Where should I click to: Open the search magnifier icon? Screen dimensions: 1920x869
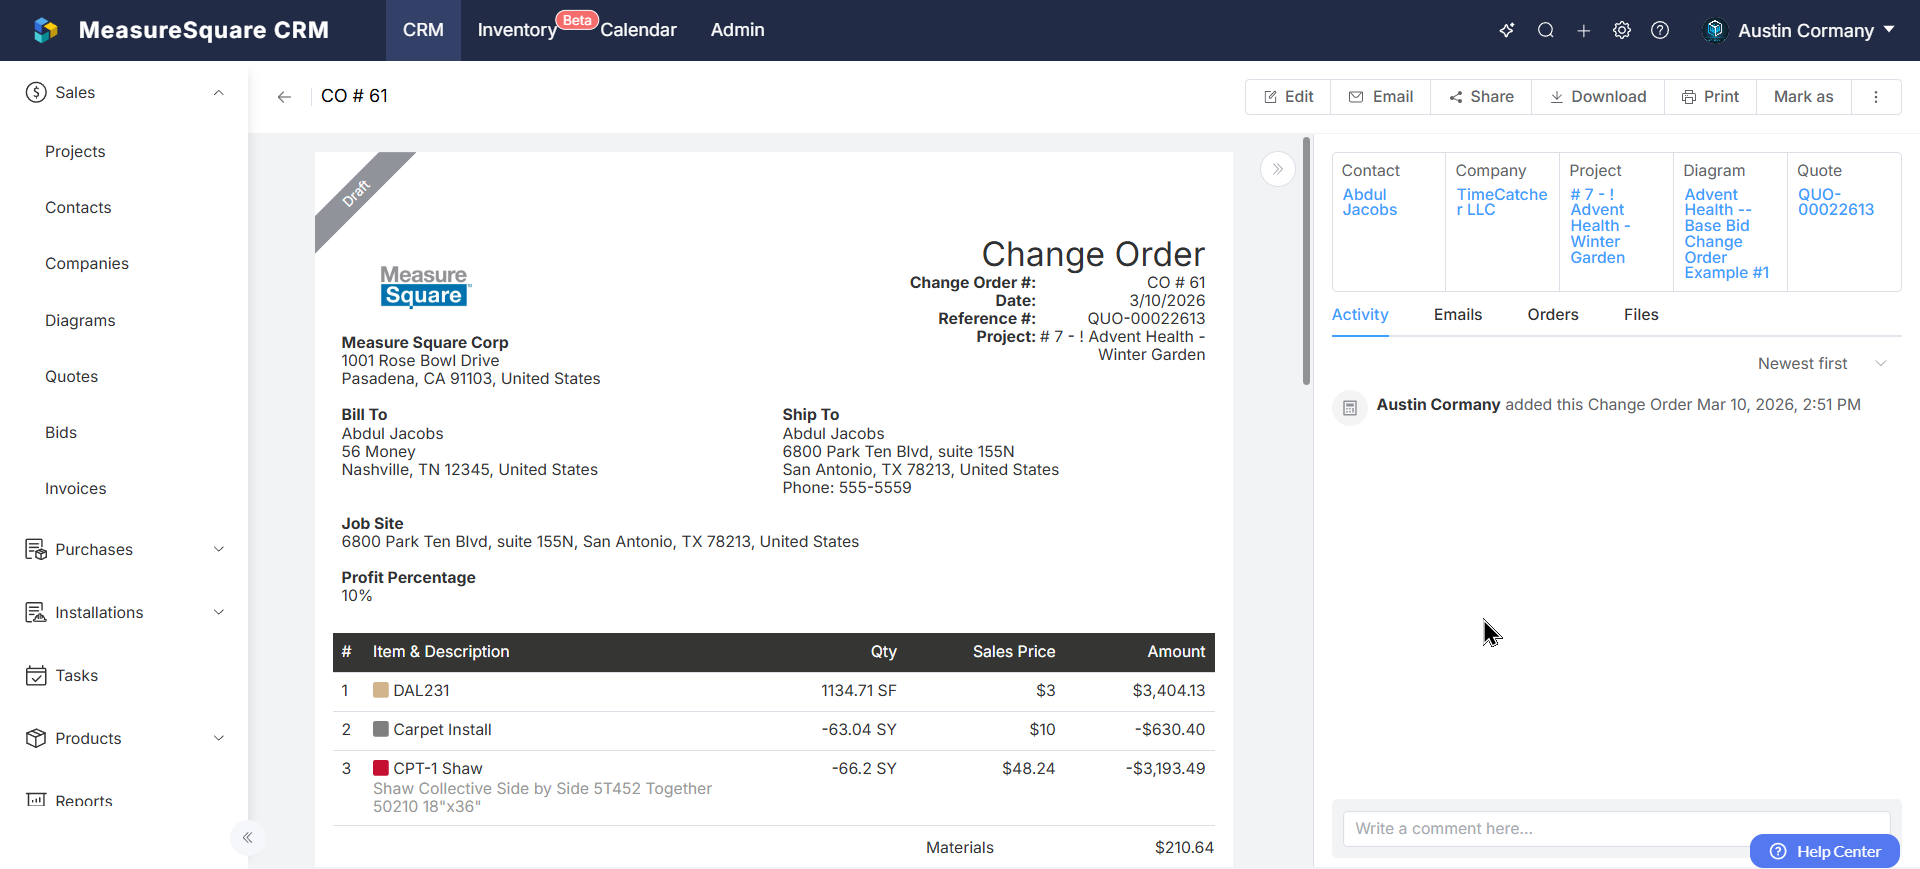[x=1546, y=30]
